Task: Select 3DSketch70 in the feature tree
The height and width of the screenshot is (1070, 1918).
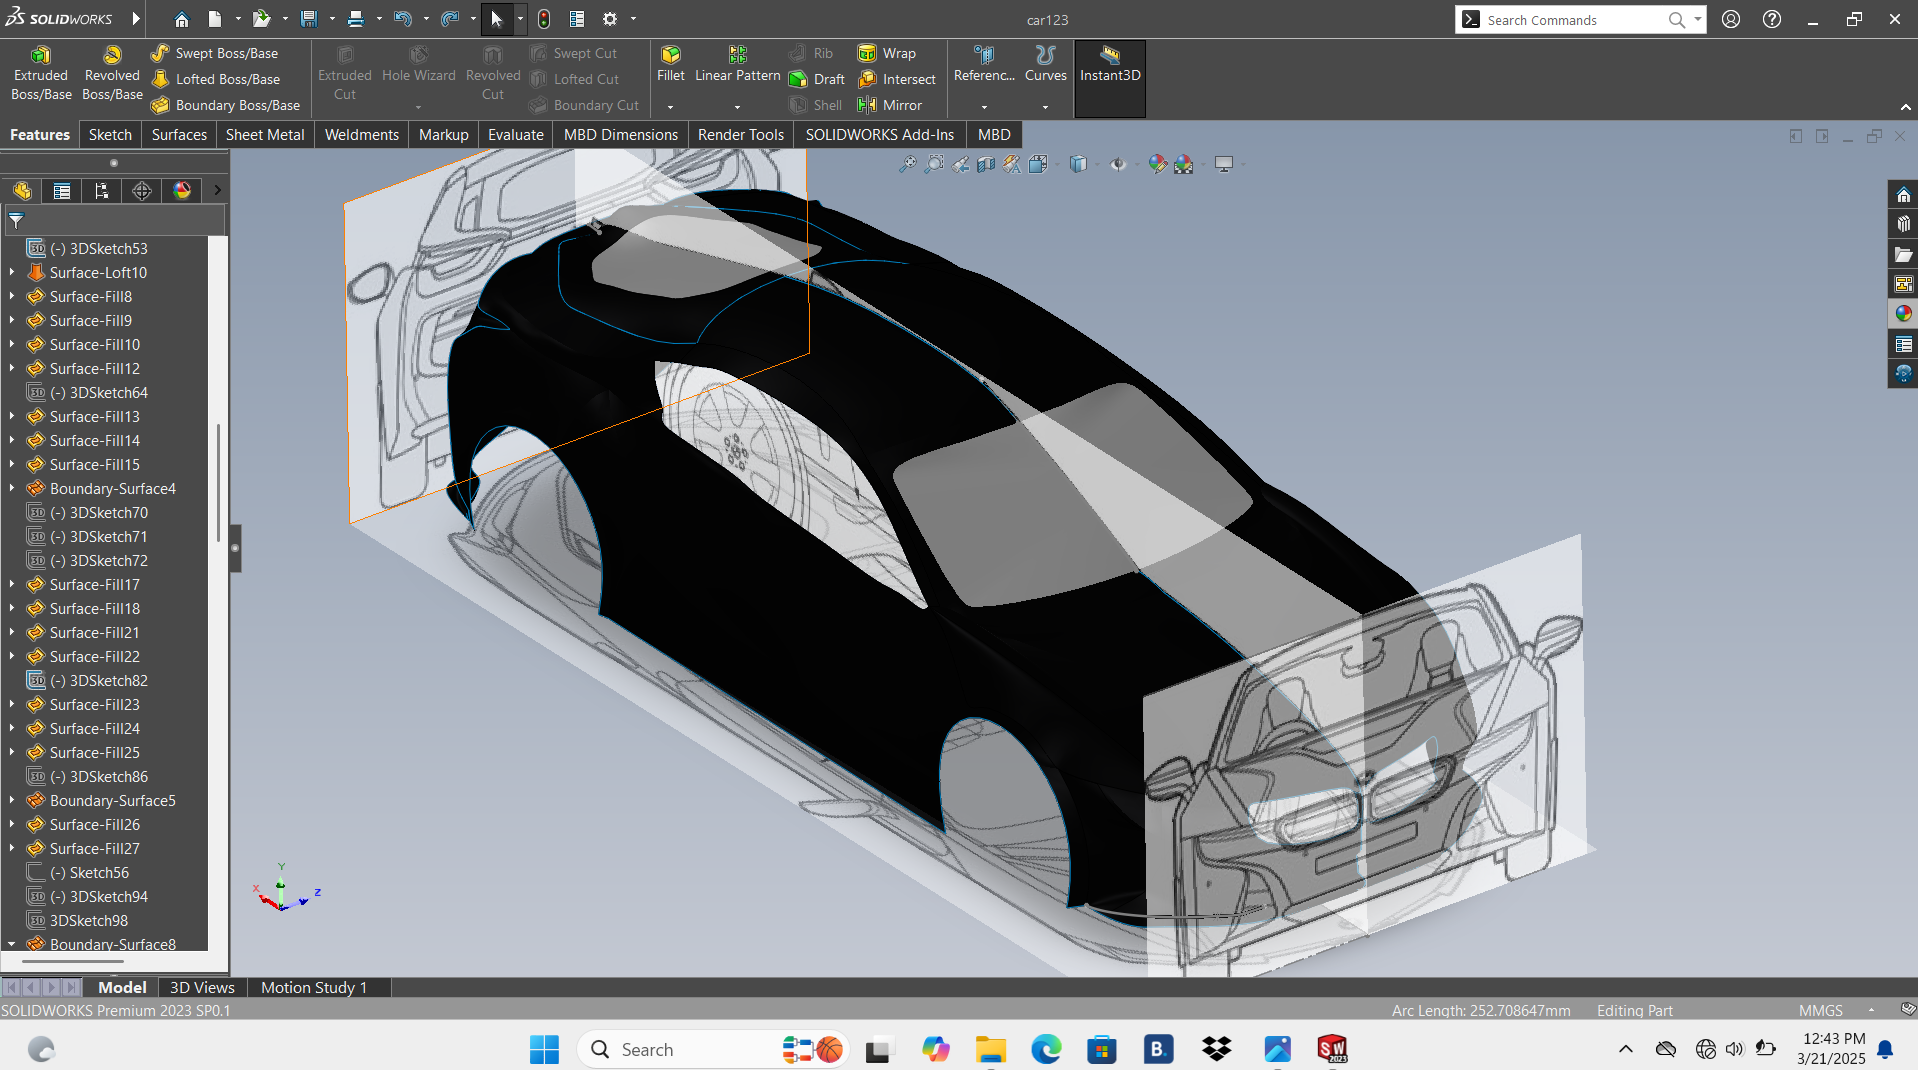Action: pyautogui.click(x=99, y=512)
